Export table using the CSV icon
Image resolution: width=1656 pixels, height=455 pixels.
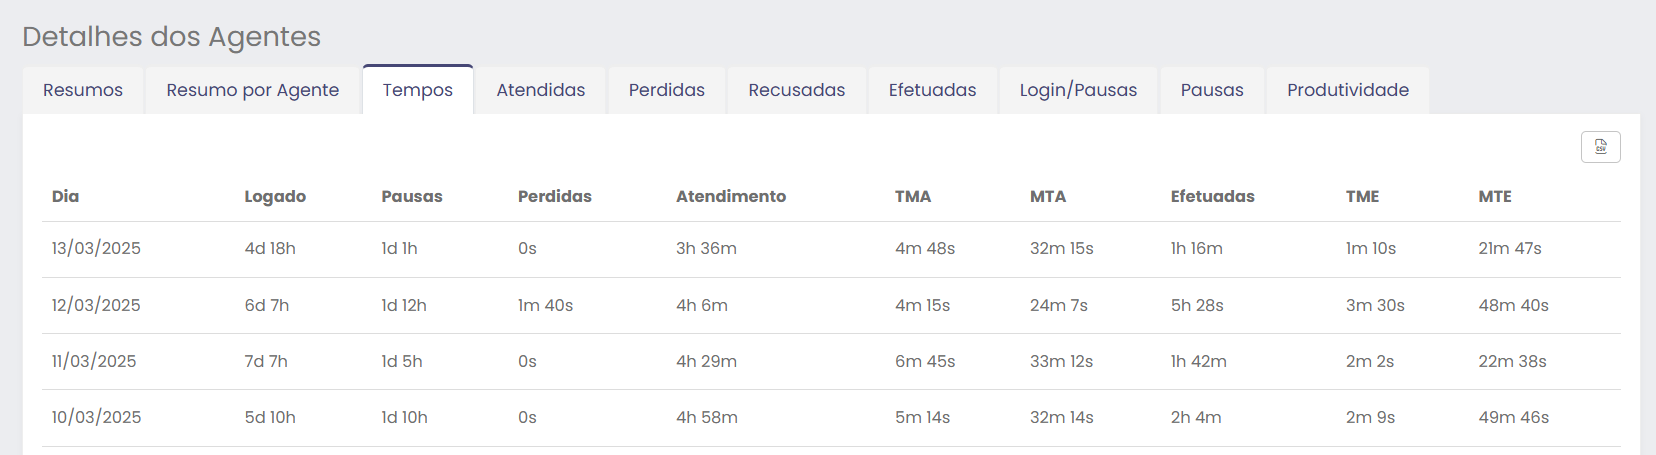(1600, 147)
